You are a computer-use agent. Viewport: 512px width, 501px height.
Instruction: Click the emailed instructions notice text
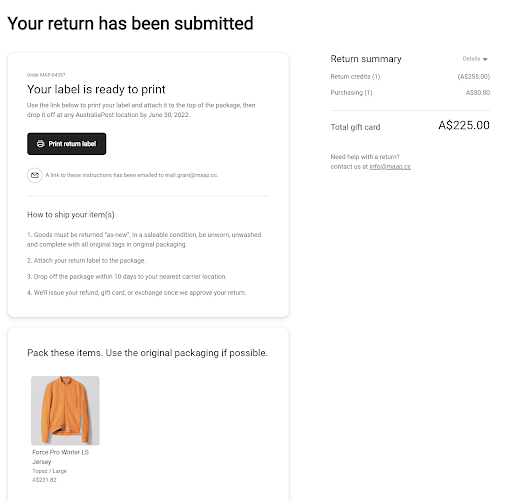(132, 175)
